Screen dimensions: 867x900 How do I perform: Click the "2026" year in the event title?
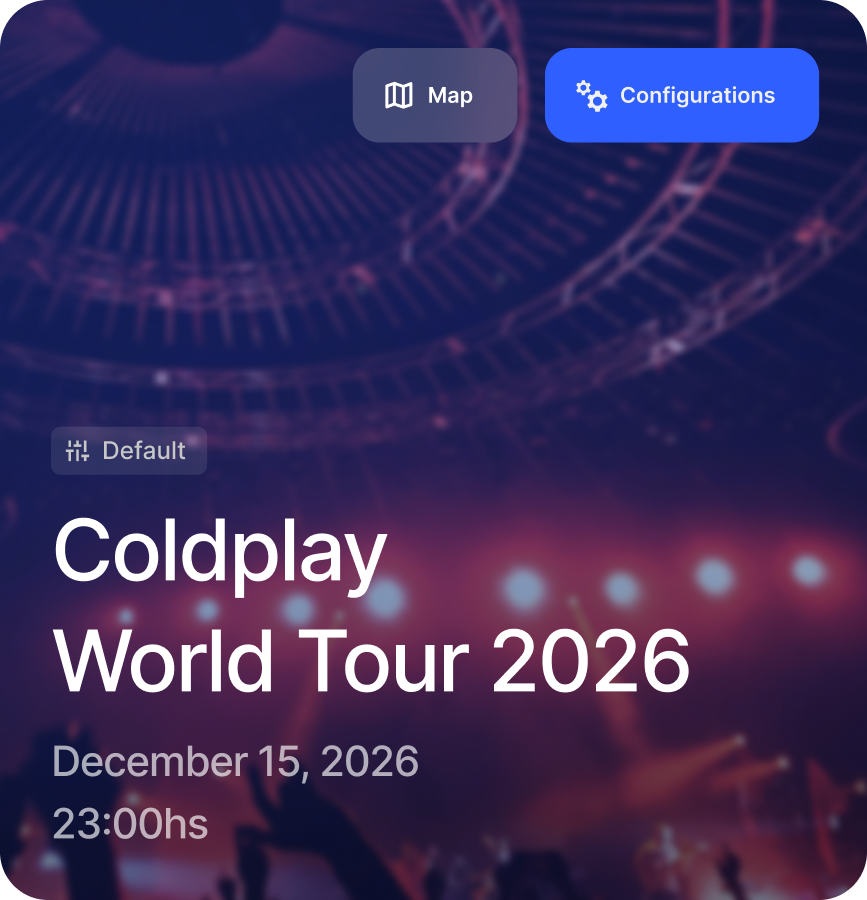point(591,661)
